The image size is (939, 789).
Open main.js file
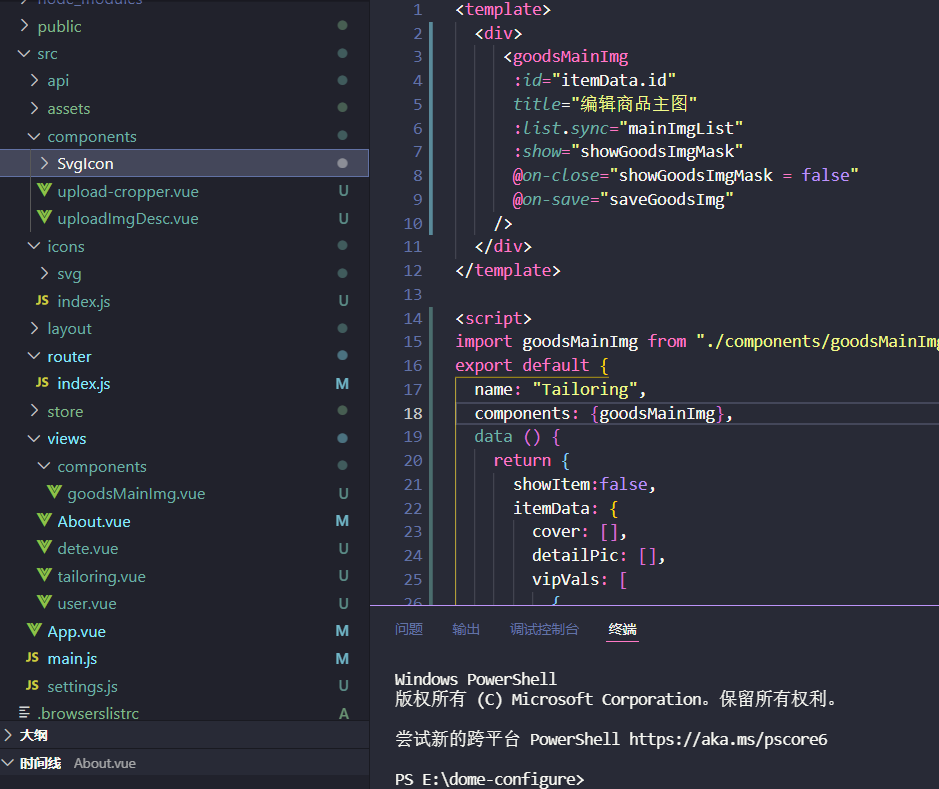pos(72,659)
